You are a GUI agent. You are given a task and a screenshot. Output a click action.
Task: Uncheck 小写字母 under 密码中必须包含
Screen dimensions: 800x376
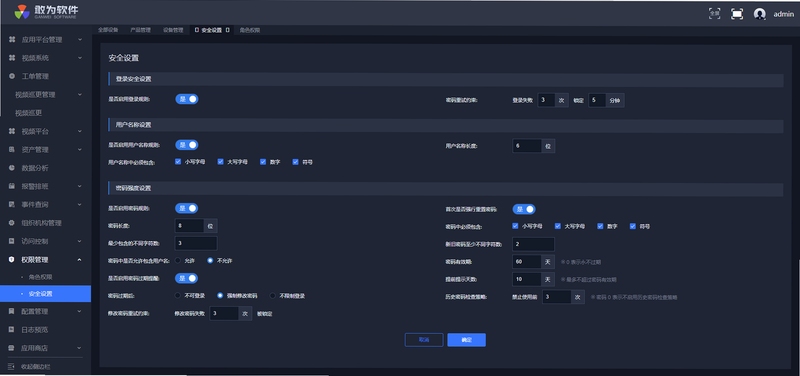pyautogui.click(x=515, y=225)
